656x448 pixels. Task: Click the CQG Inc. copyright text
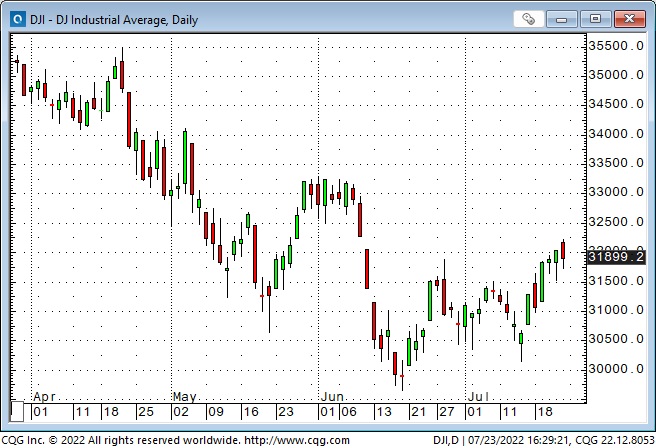(121, 440)
